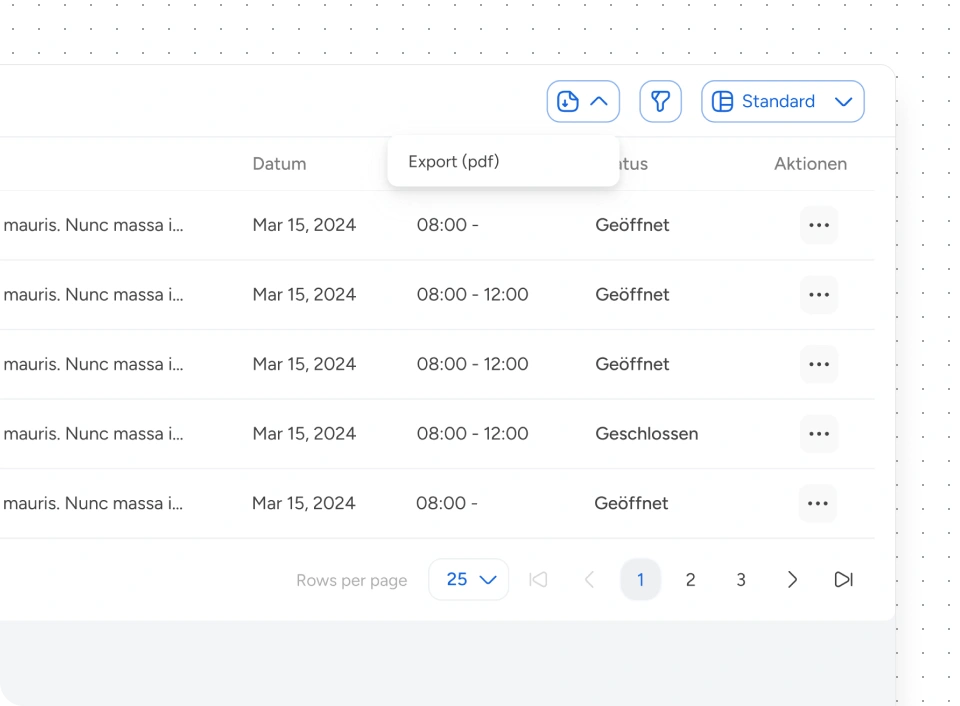Select current page 1 button
Viewport: 960px width, 706px height.
tap(640, 580)
